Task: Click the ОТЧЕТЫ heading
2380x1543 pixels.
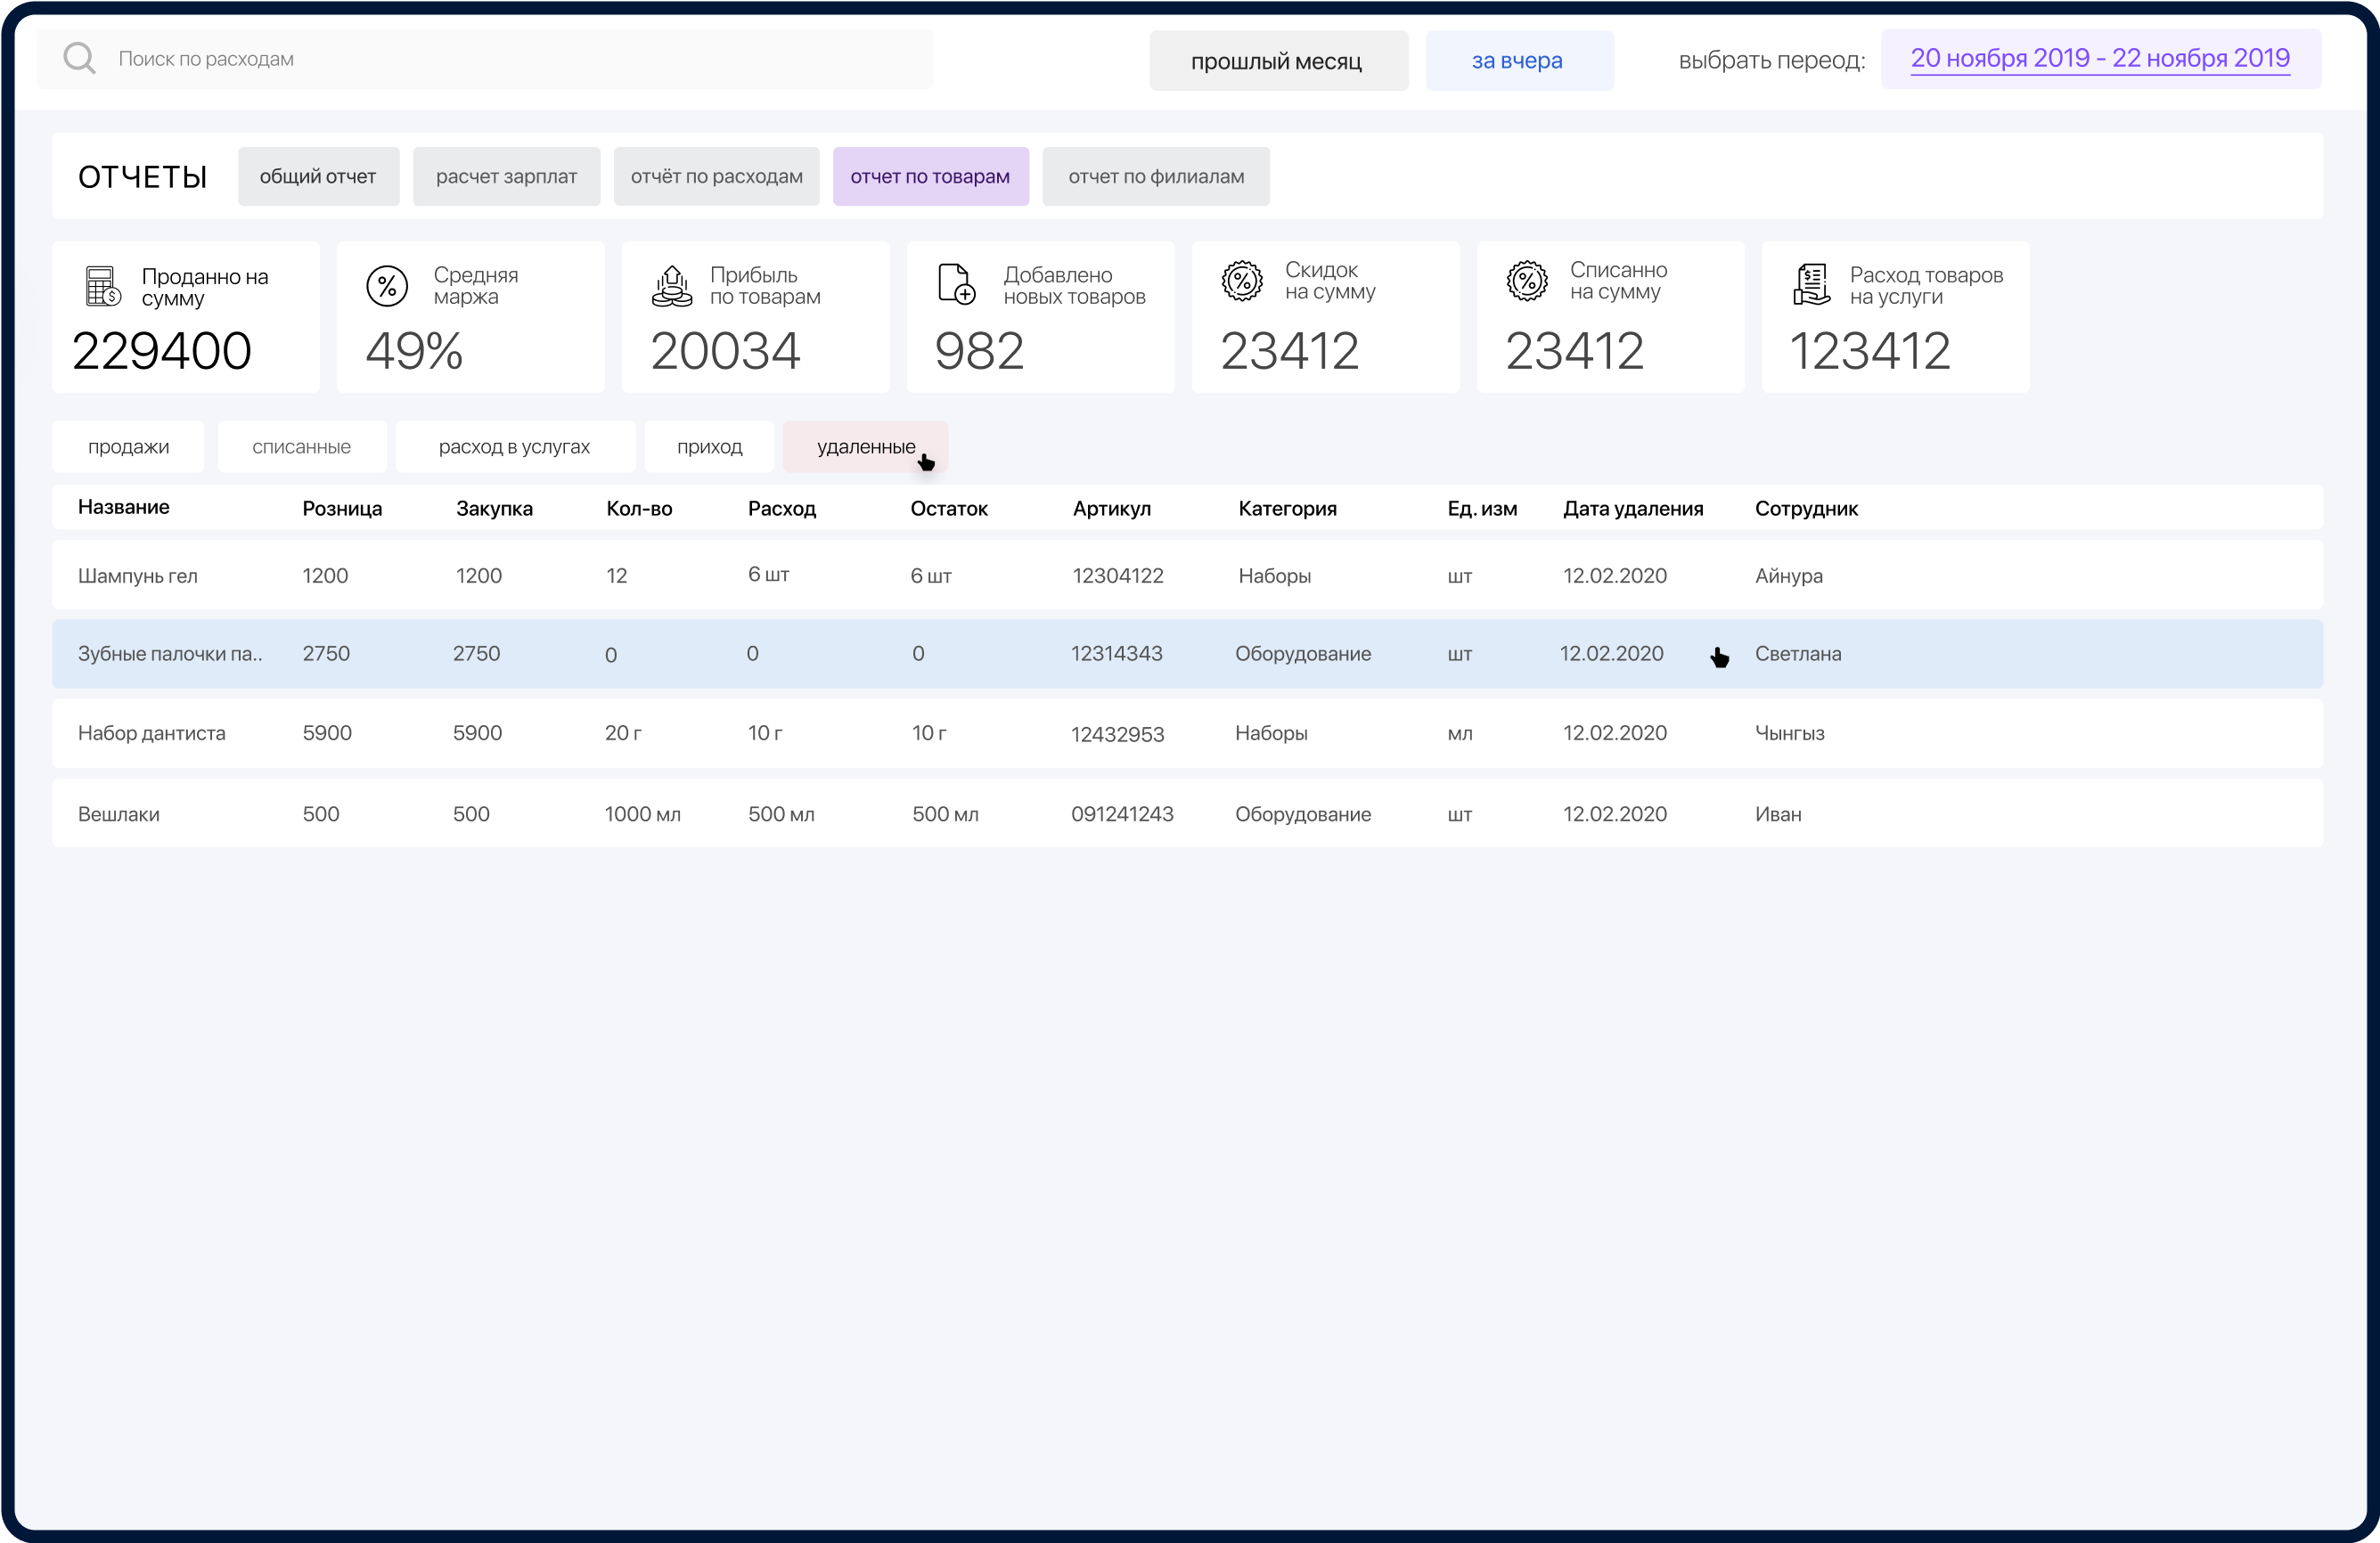Action: coord(142,177)
